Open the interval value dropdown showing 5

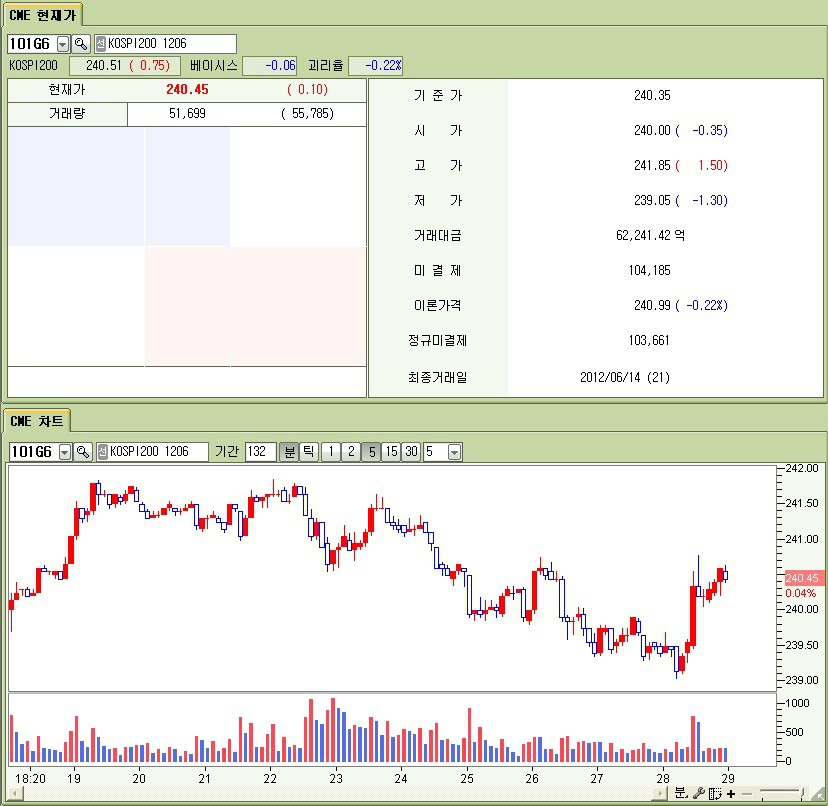click(x=455, y=452)
